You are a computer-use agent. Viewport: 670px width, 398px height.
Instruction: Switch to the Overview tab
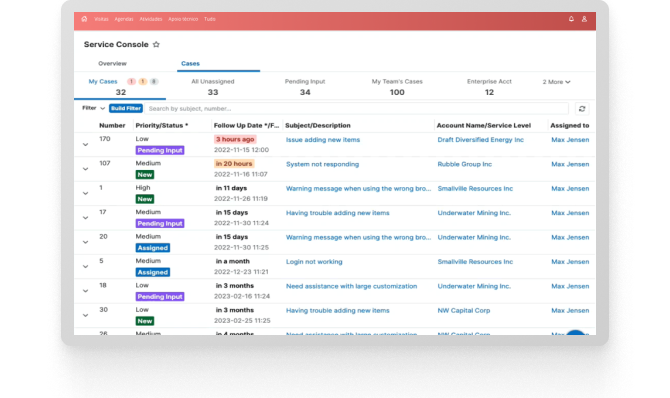[x=112, y=63]
